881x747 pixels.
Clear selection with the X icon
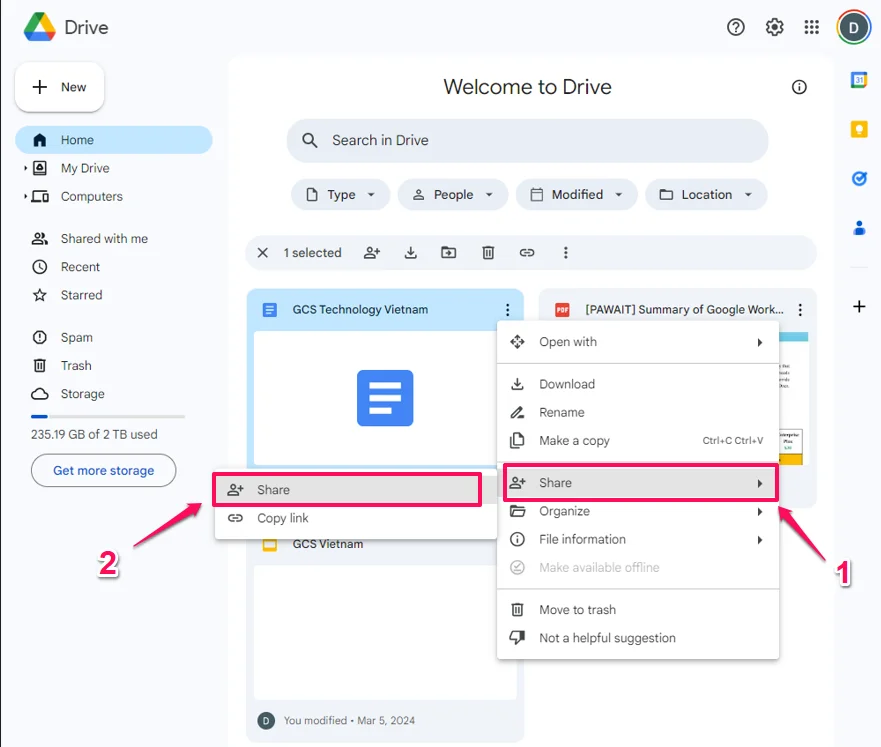coord(263,253)
